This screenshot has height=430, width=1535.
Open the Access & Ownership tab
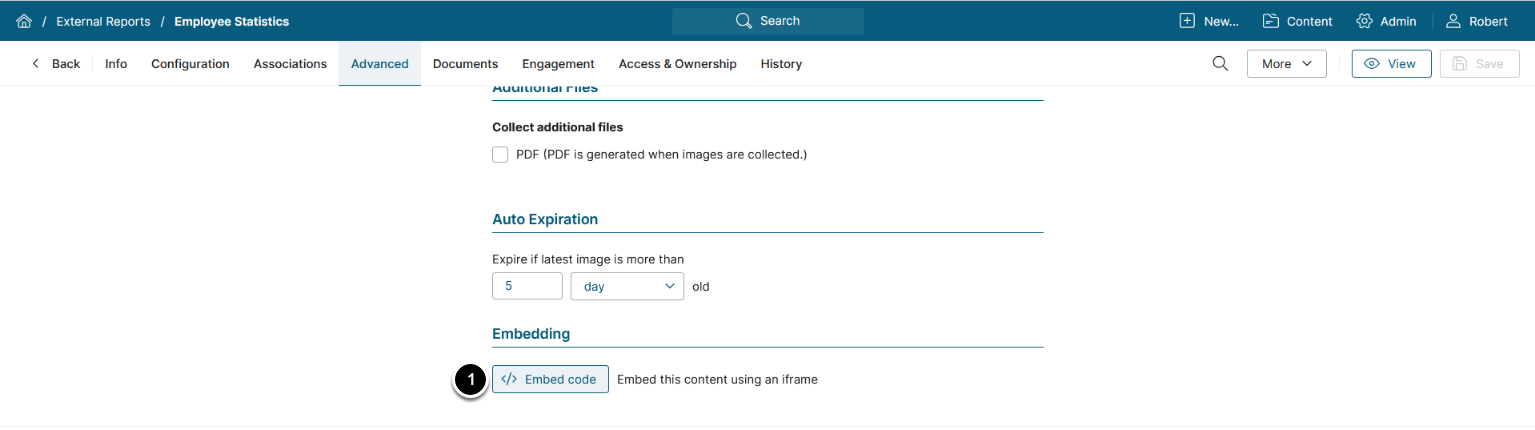677,64
